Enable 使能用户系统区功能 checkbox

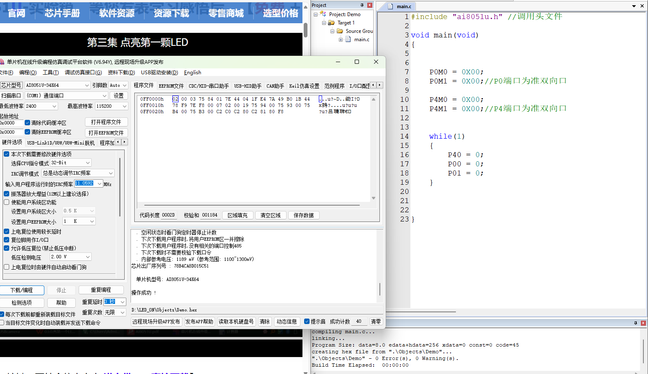coord(7,202)
